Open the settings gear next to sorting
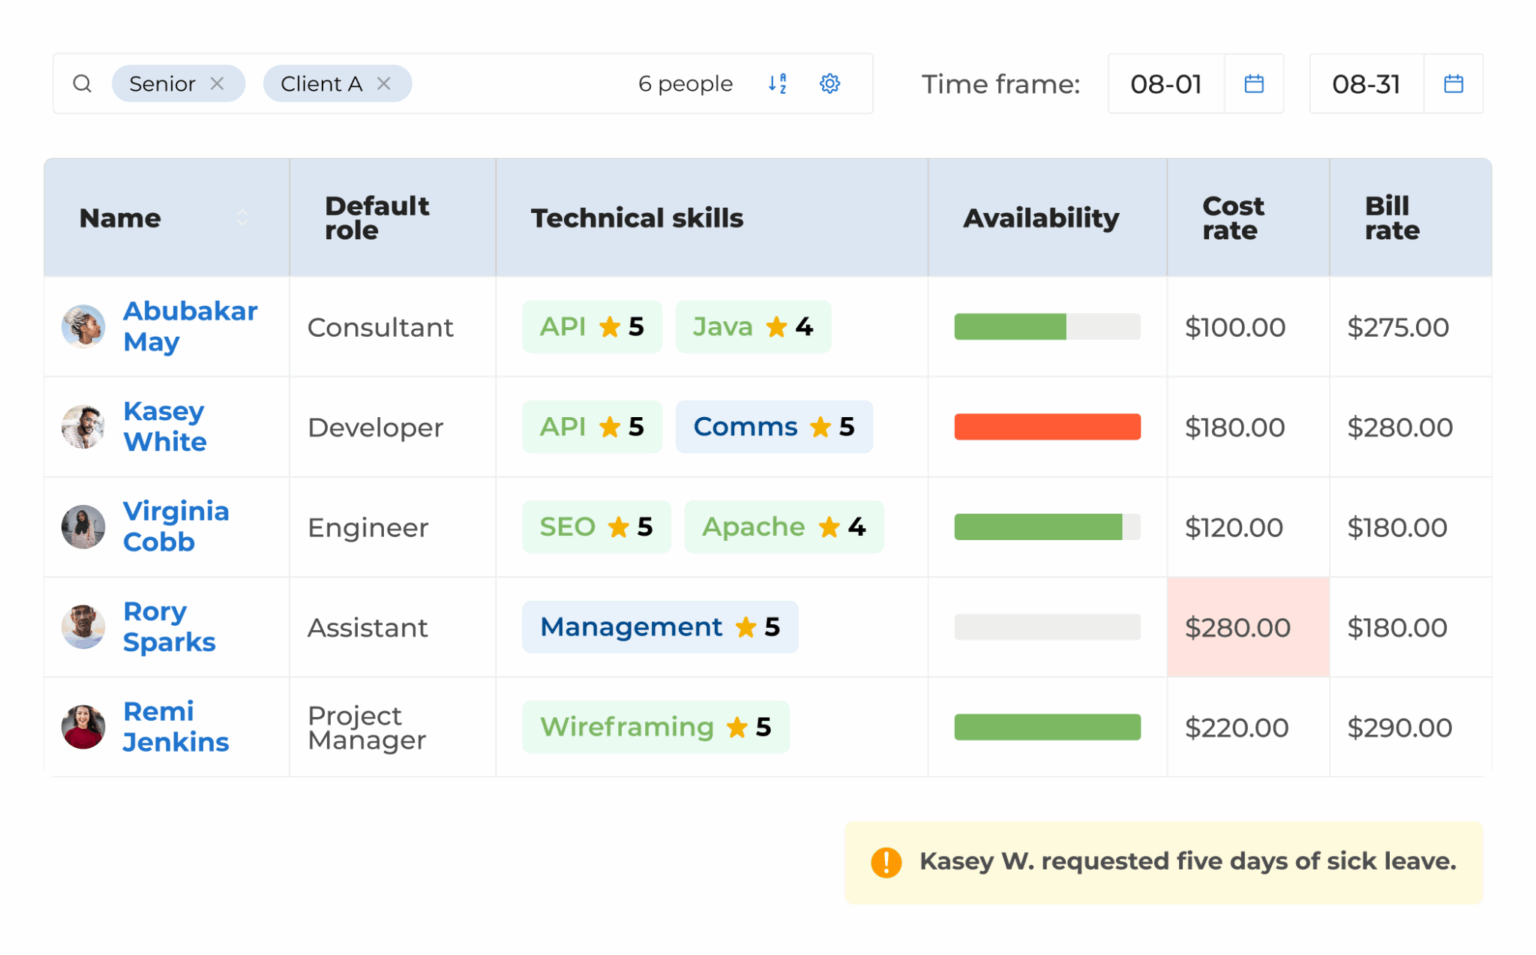The width and height of the screenshot is (1536, 955). coord(829,84)
